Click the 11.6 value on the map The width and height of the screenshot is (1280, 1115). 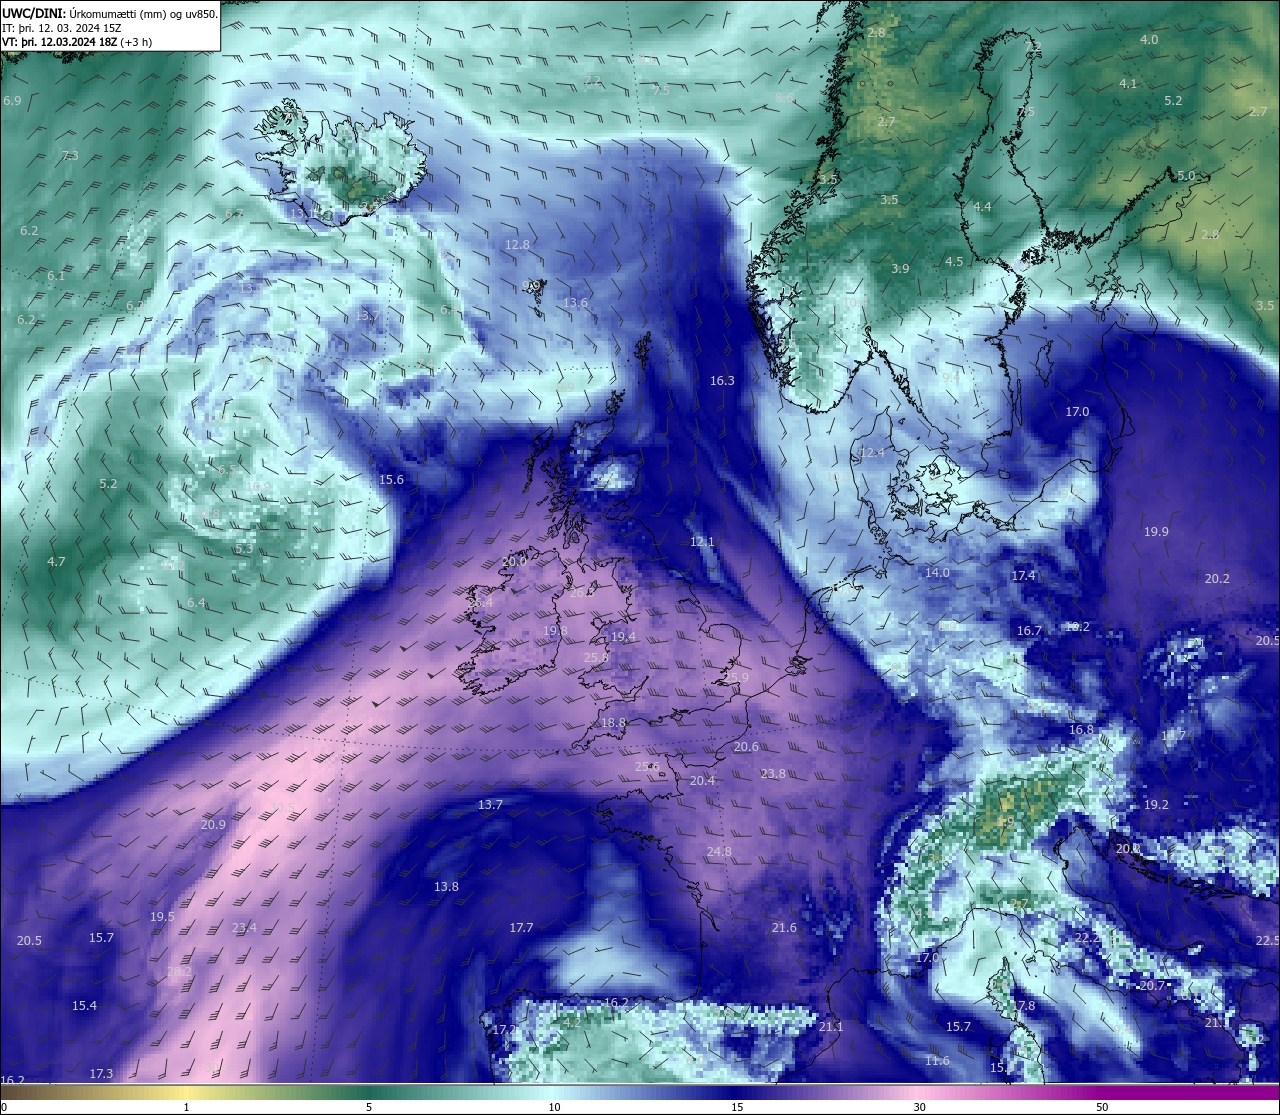937,1061
